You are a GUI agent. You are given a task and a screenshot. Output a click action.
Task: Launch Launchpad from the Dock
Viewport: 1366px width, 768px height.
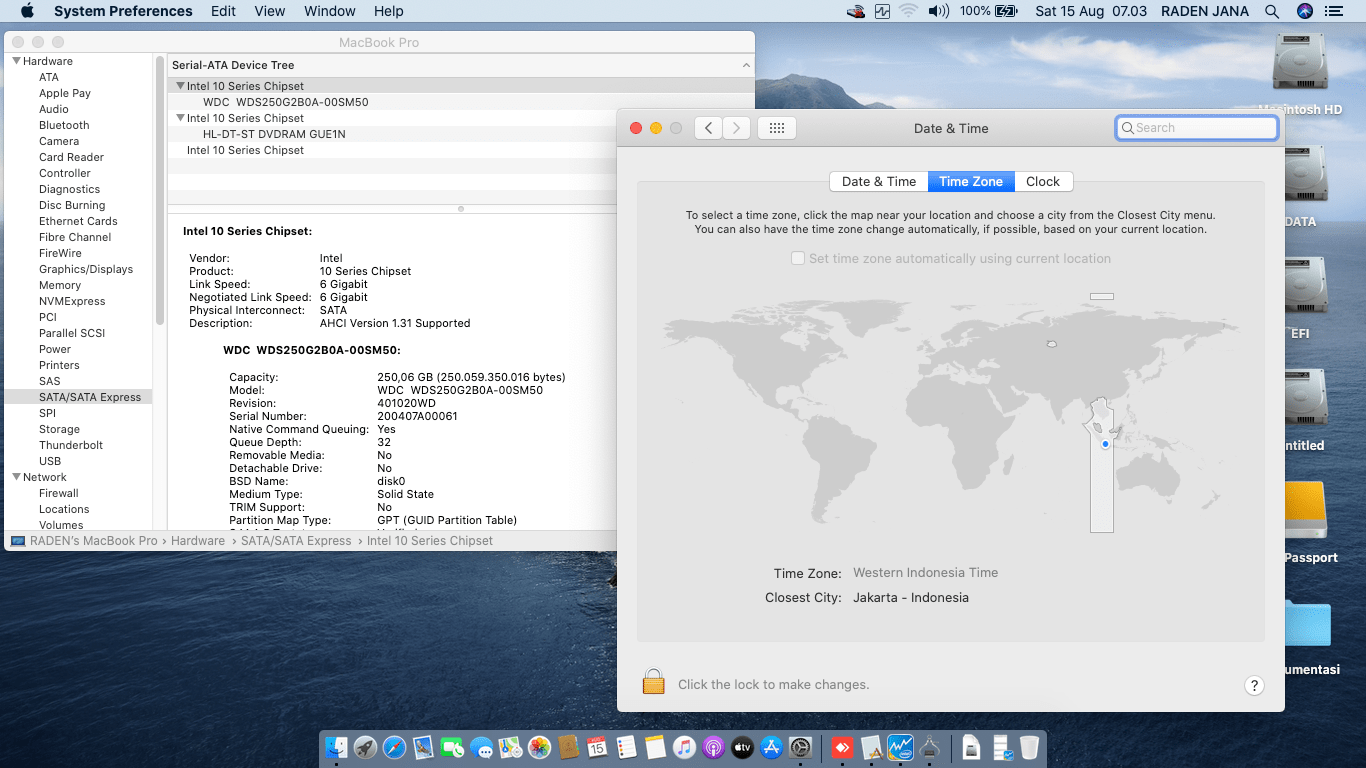click(x=366, y=747)
